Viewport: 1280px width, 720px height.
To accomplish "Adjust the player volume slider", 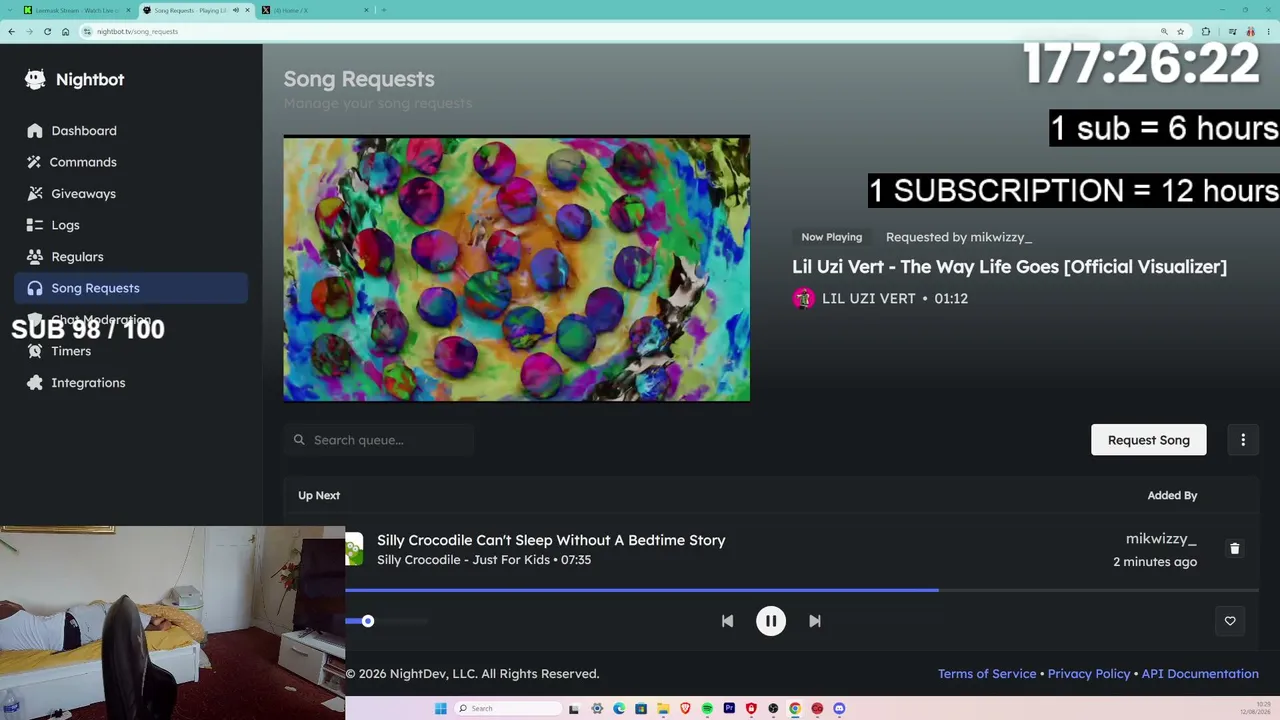I will [387, 621].
